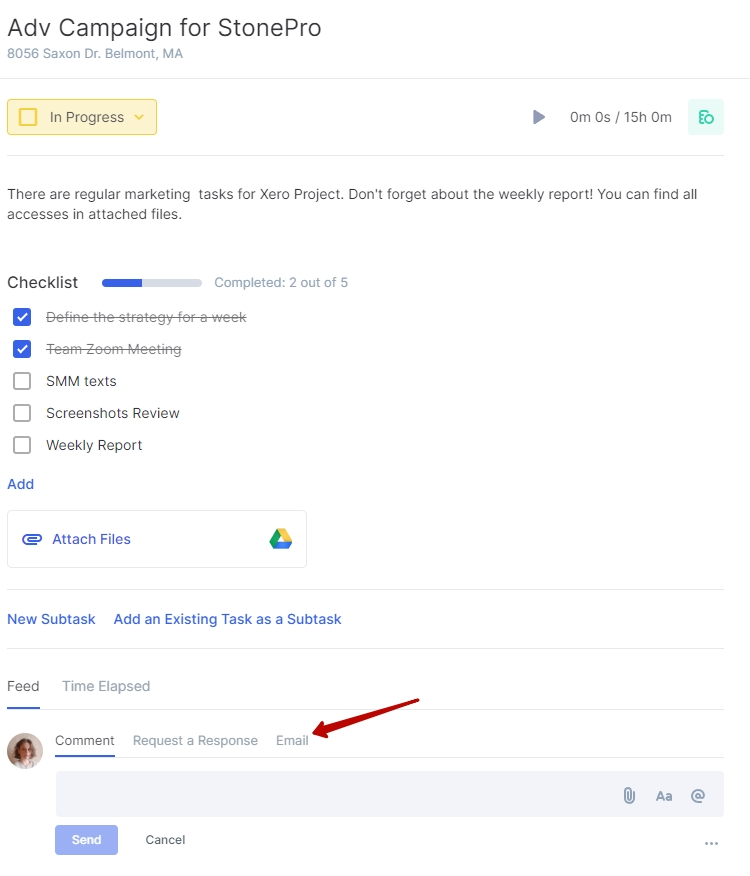The image size is (750, 876).
Task: Click the green time tracking folder icon
Action: [x=706, y=117]
